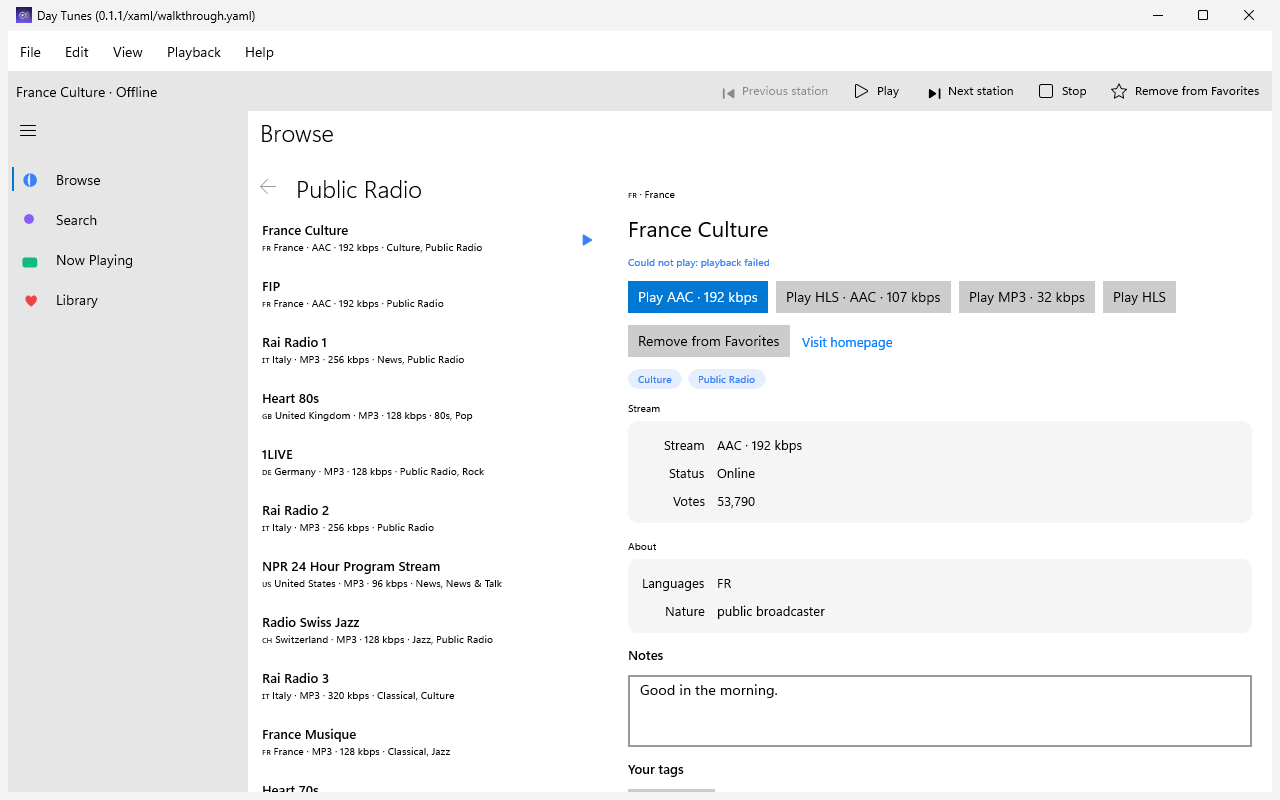The height and width of the screenshot is (800, 1280).
Task: Click the Previous station toolbar button
Action: pos(775,91)
